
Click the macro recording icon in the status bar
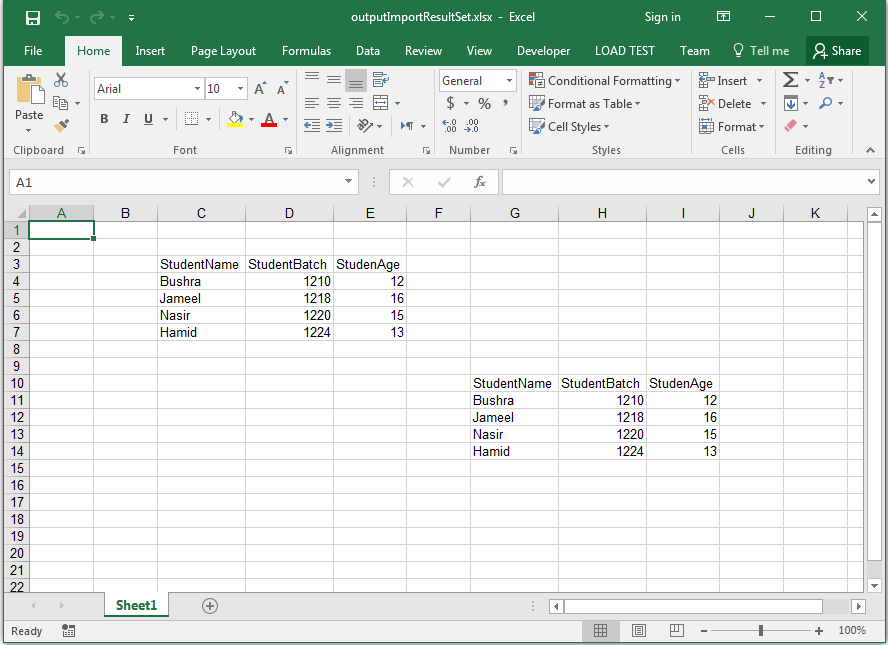pos(69,631)
